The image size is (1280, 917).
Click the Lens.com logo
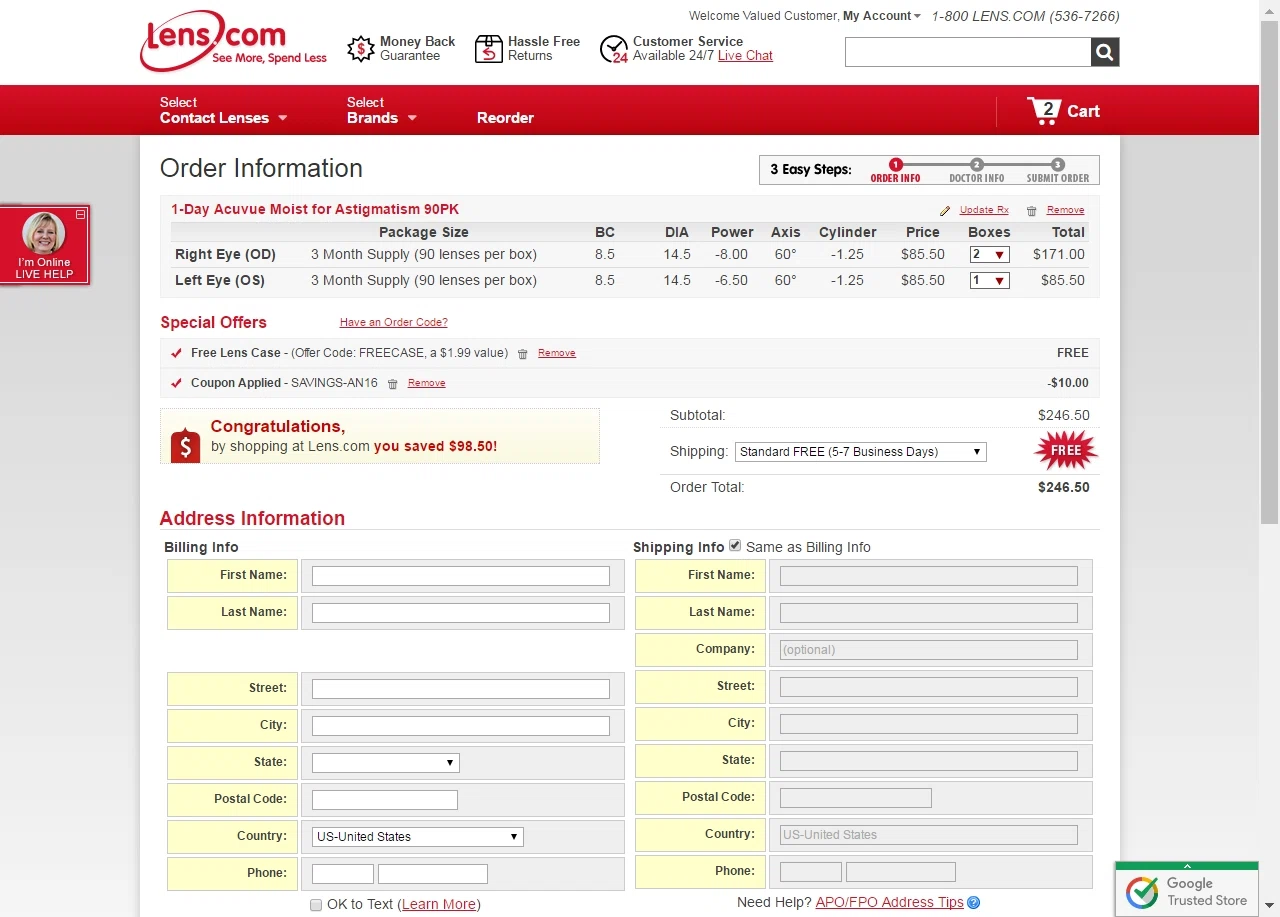pyautogui.click(x=233, y=41)
